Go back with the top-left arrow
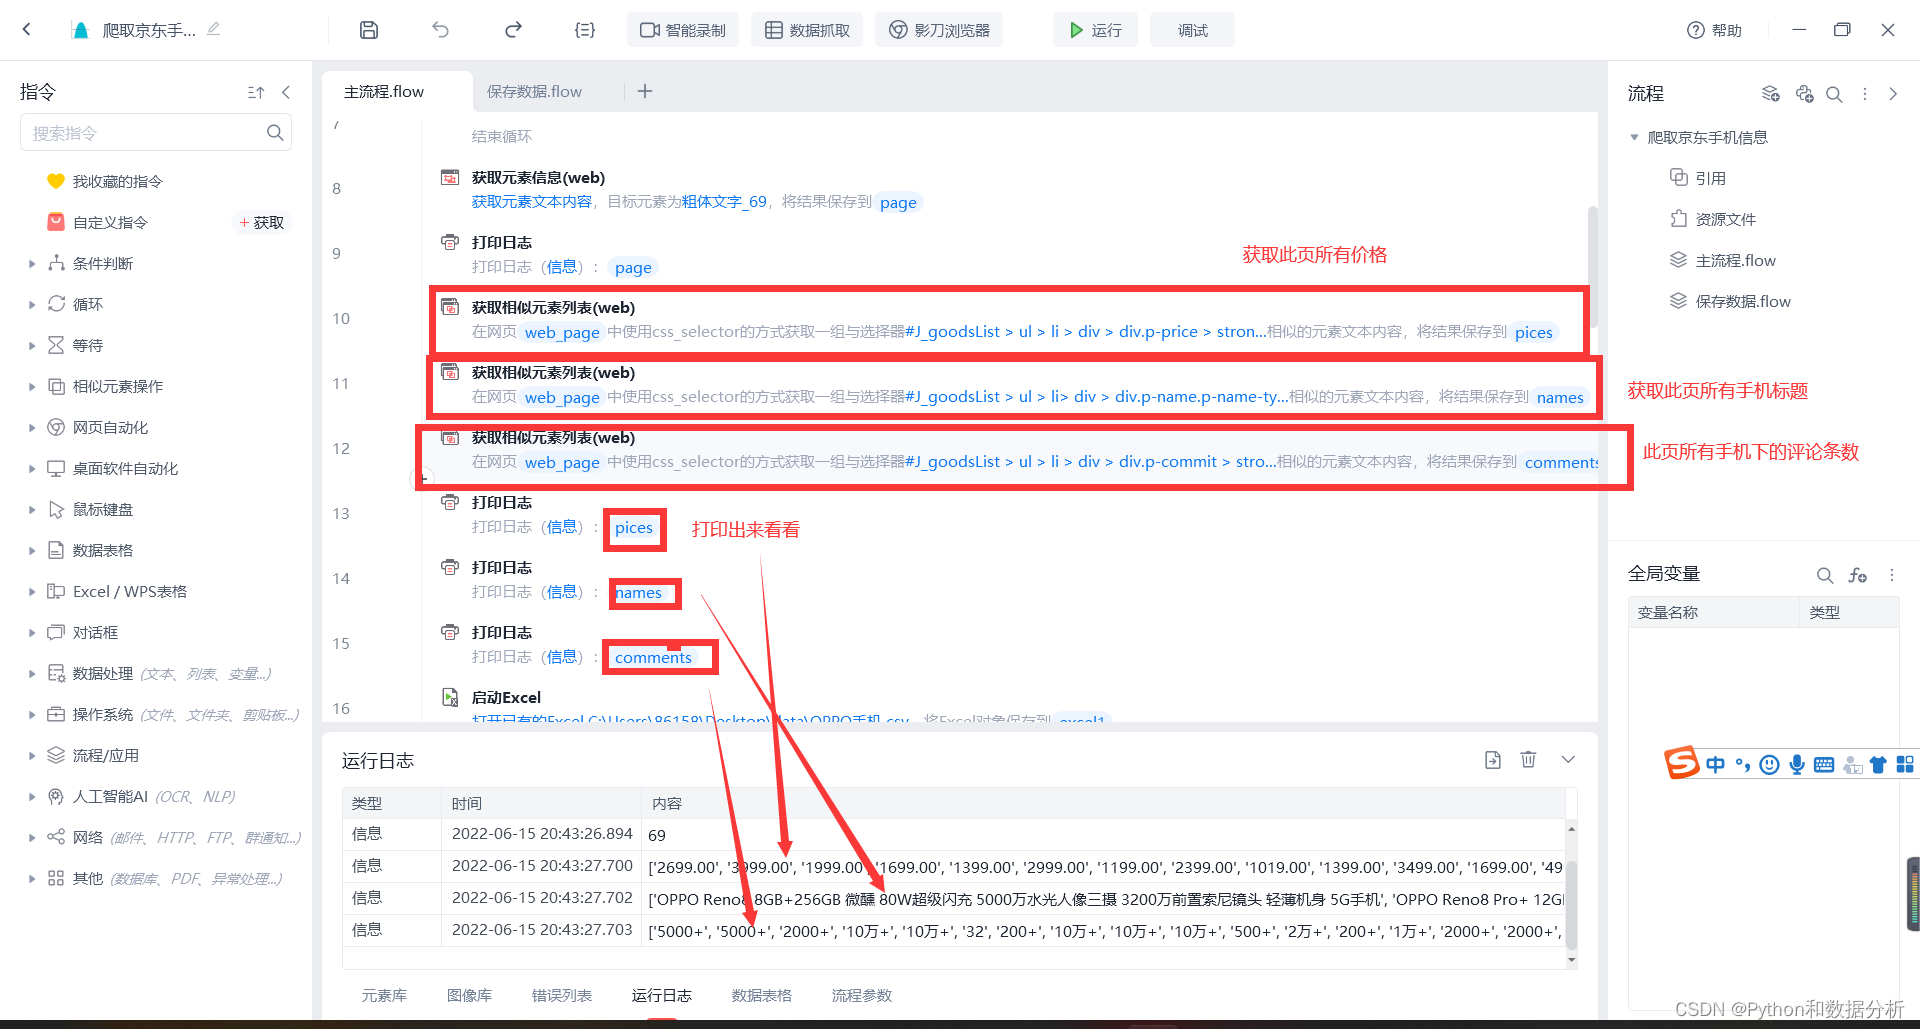The width and height of the screenshot is (1920, 1029). coord(27,30)
